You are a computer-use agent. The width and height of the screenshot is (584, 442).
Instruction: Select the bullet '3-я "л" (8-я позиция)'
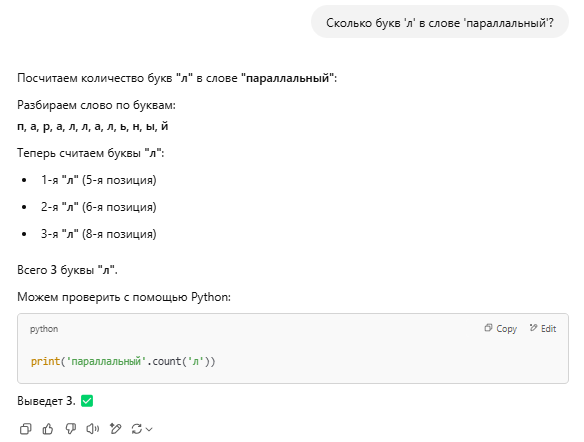[x=99, y=234]
